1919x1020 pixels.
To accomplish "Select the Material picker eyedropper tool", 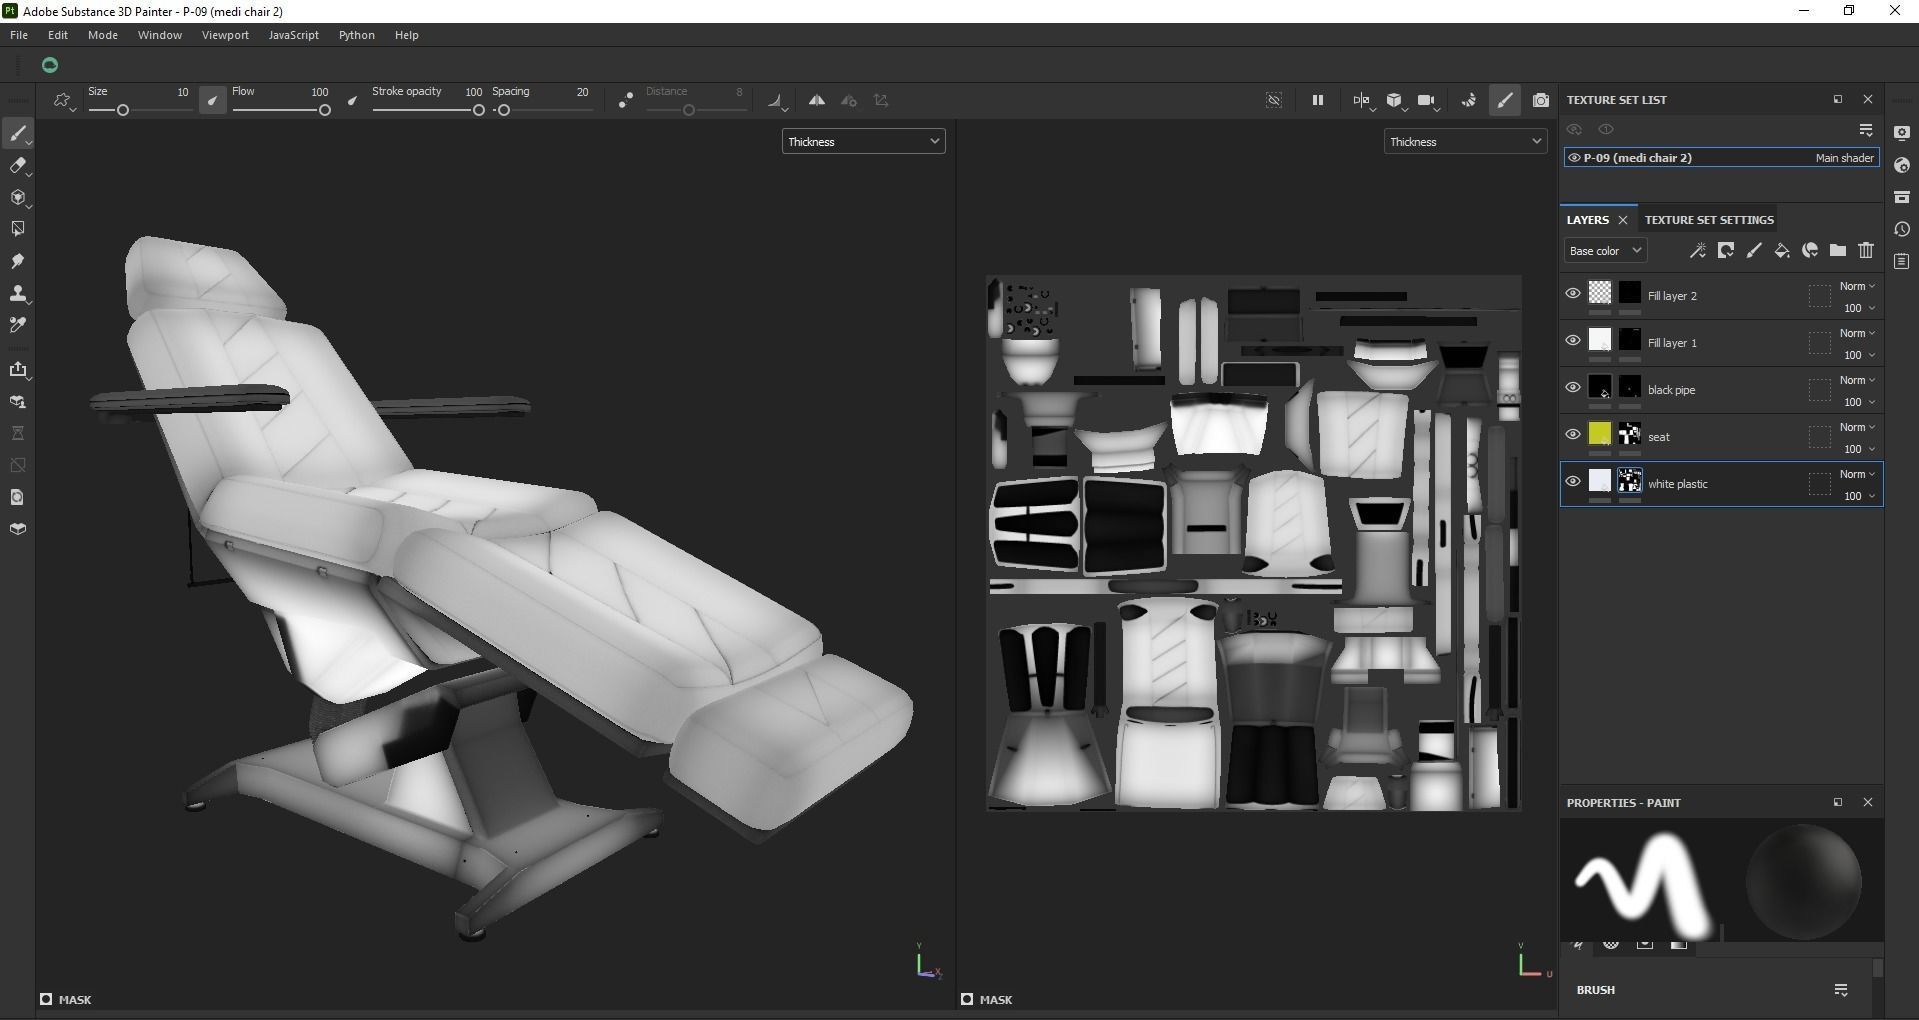I will (x=18, y=325).
